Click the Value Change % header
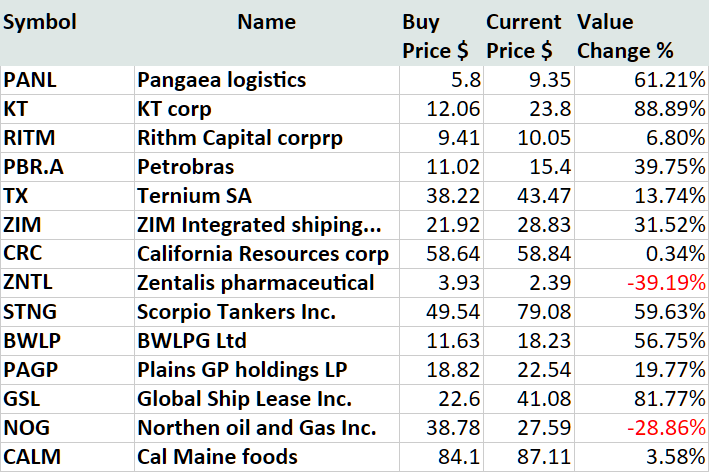 coord(625,36)
